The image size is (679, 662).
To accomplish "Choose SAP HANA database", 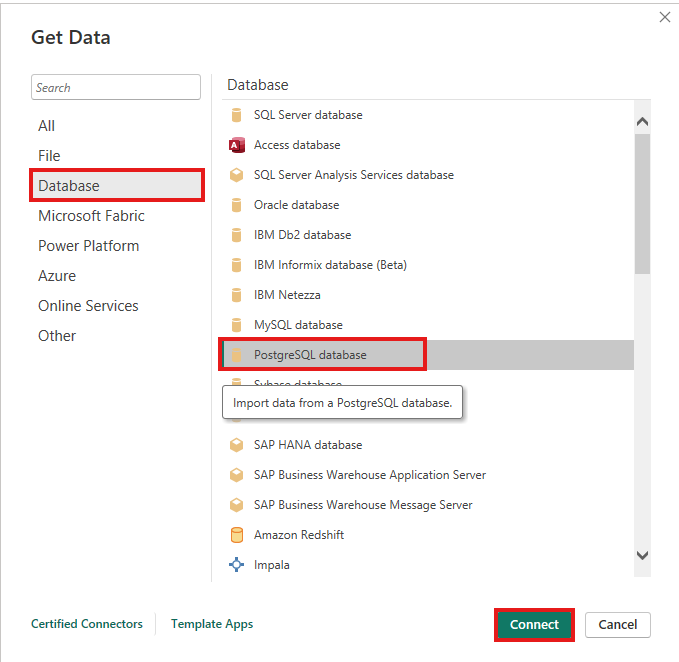I will coord(428,445).
